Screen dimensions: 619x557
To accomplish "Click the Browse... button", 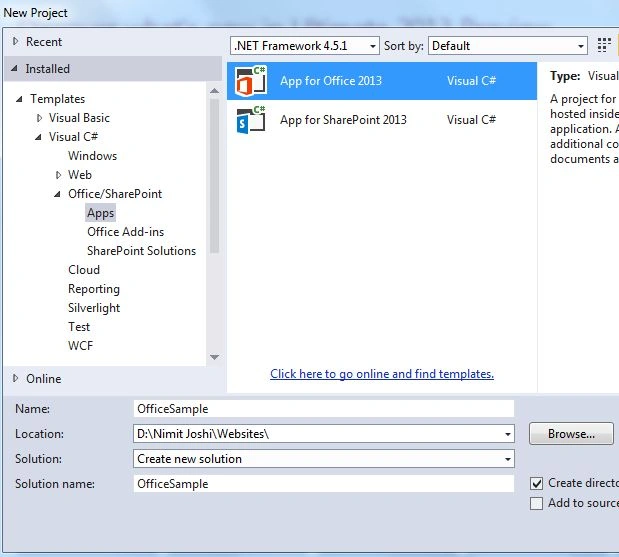I will tap(571, 434).
